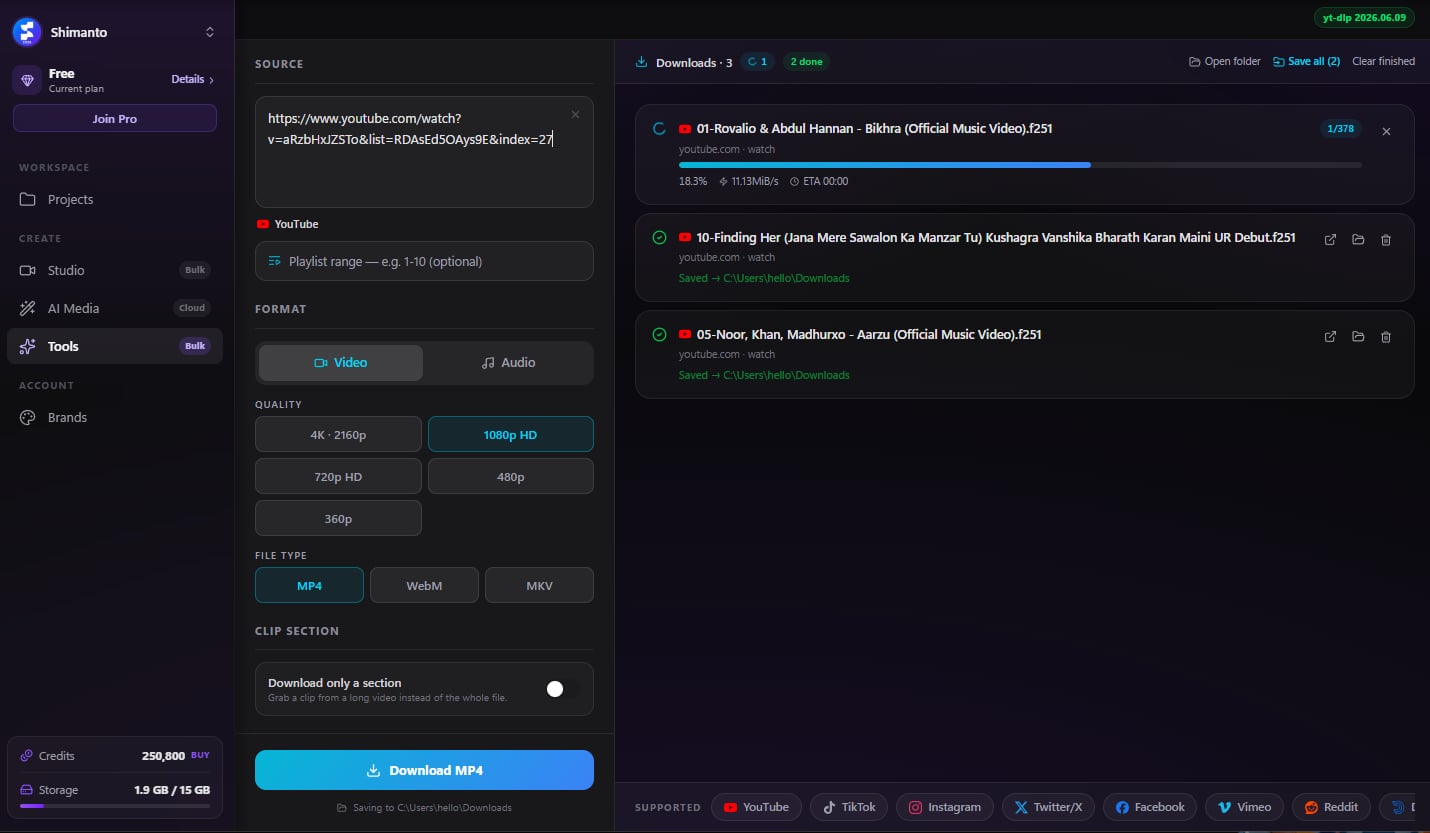
Task: Select 720p HD quality
Action: point(338,477)
